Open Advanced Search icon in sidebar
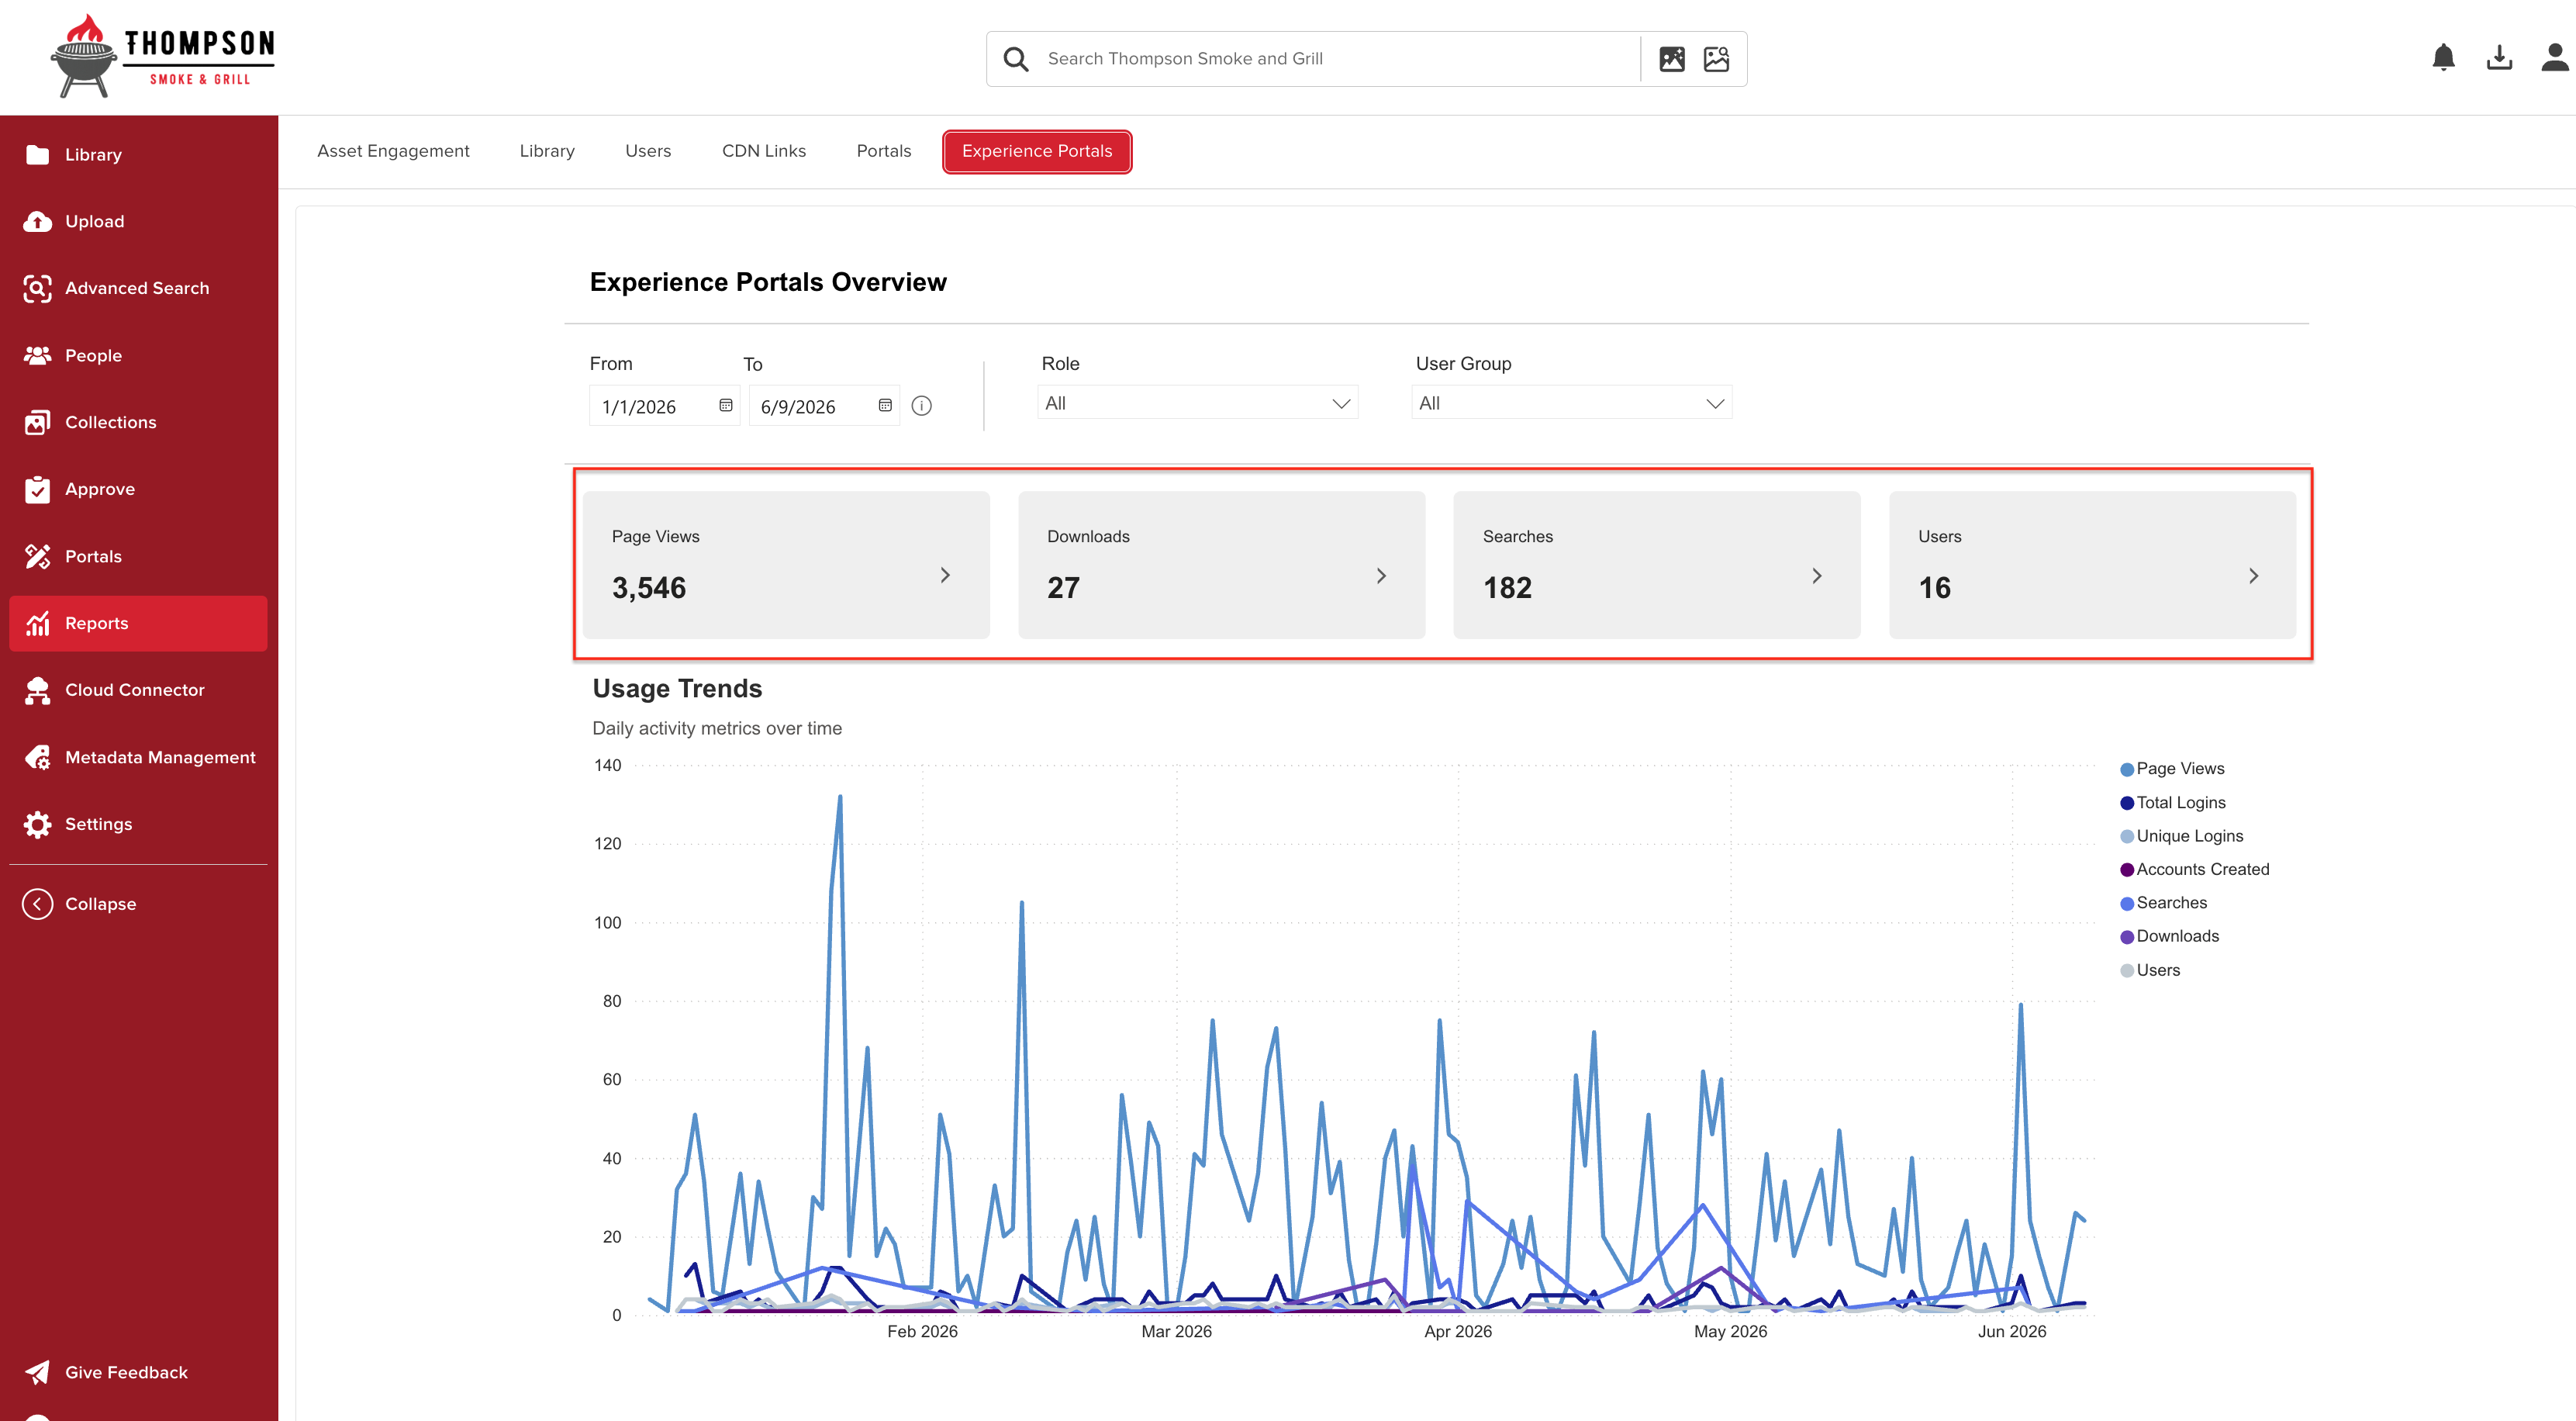Screen dimensions: 2576x1421 click(x=37, y=288)
